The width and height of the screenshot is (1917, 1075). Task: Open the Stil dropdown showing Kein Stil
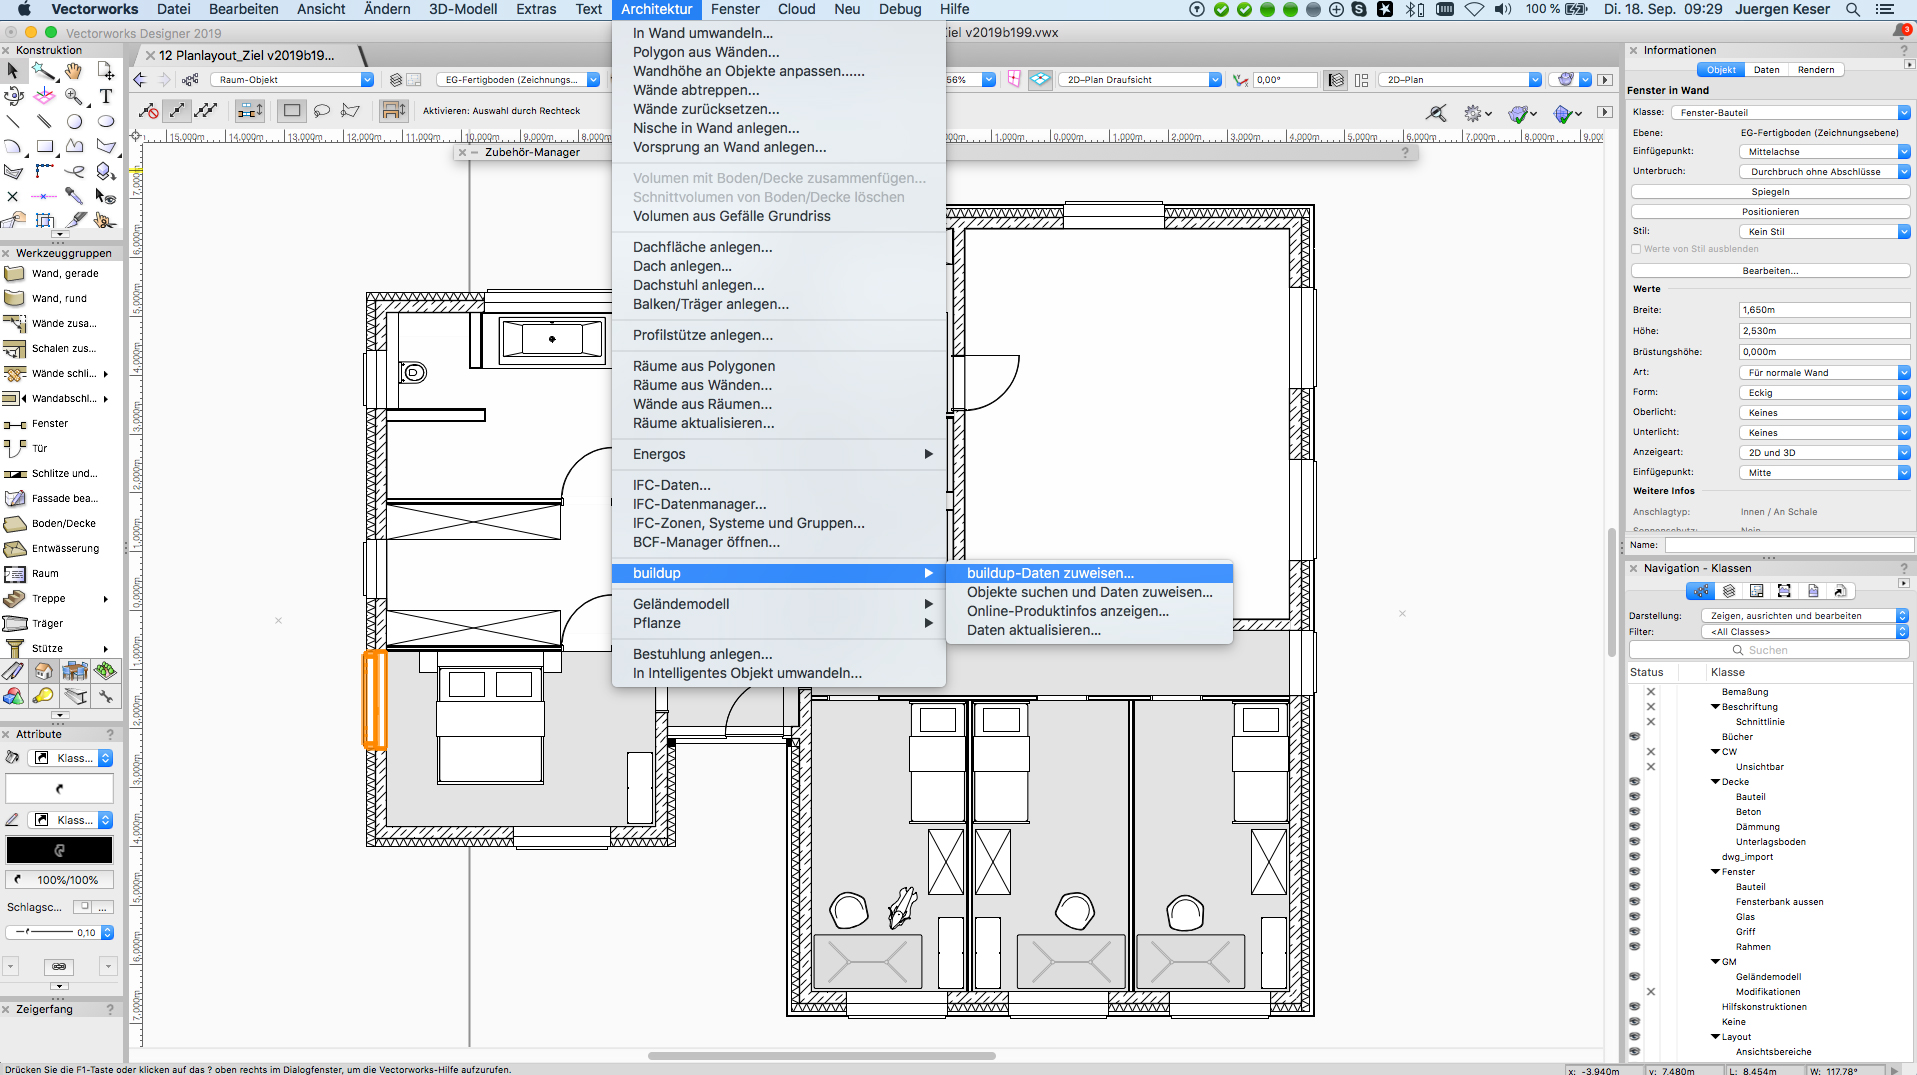pyautogui.click(x=1824, y=232)
